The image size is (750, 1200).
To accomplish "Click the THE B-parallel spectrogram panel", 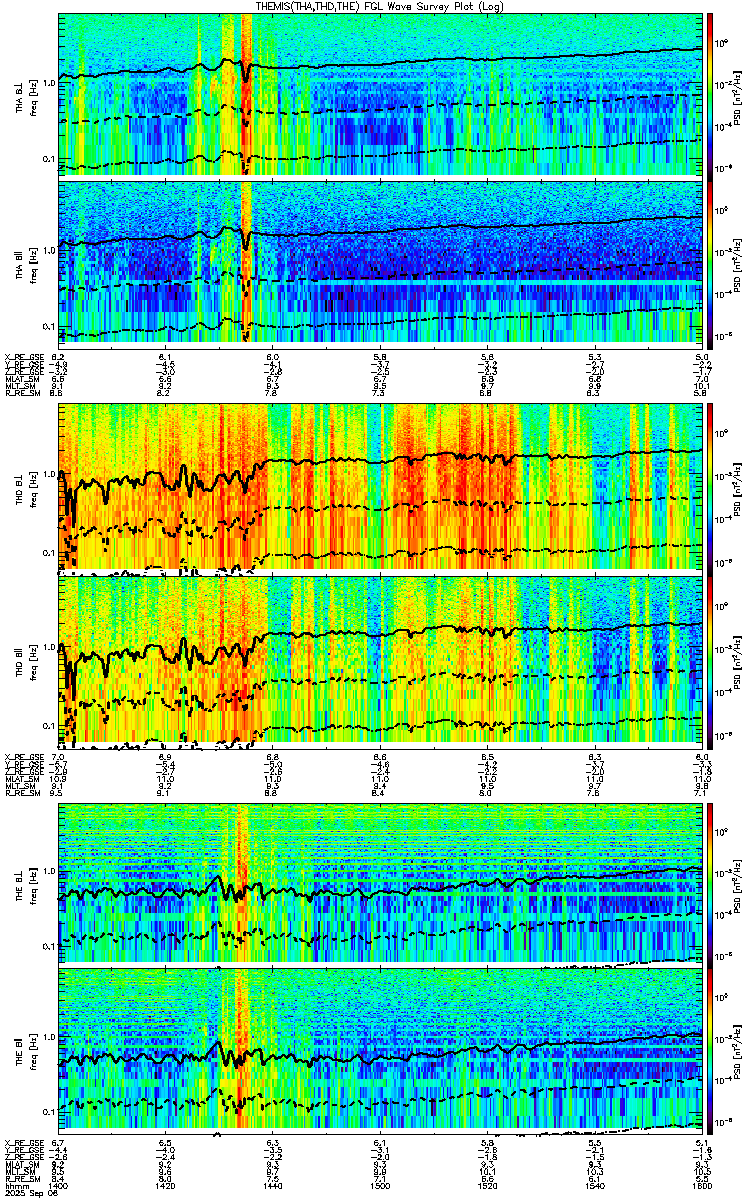I will tap(380, 1050).
